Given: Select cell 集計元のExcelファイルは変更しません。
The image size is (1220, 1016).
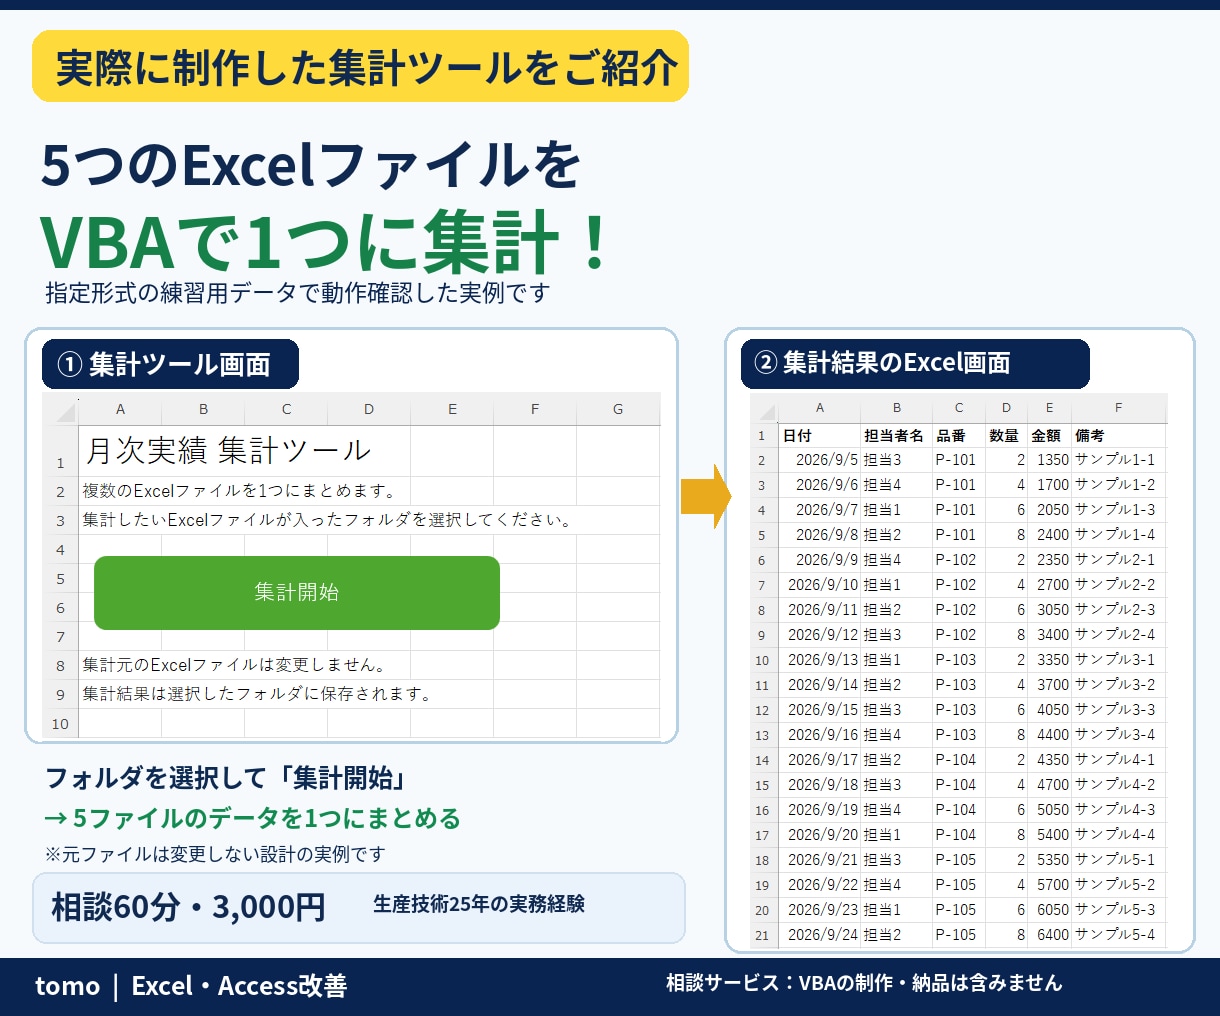Looking at the screenshot, I should [234, 665].
